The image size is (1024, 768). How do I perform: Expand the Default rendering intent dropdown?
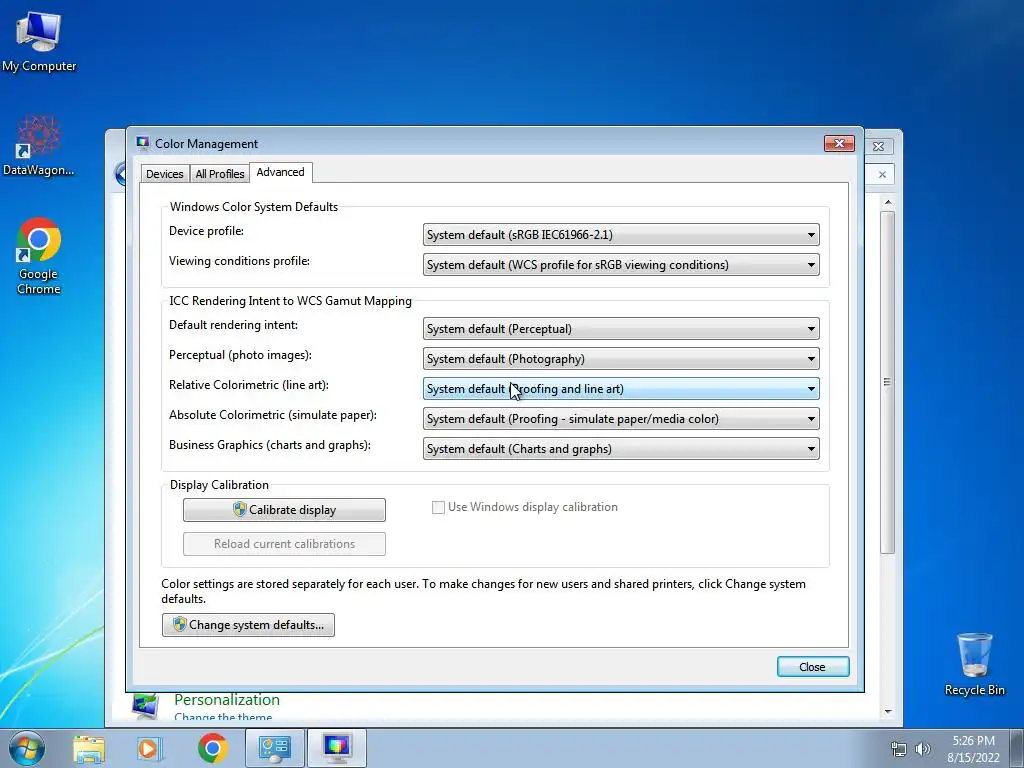pos(621,328)
